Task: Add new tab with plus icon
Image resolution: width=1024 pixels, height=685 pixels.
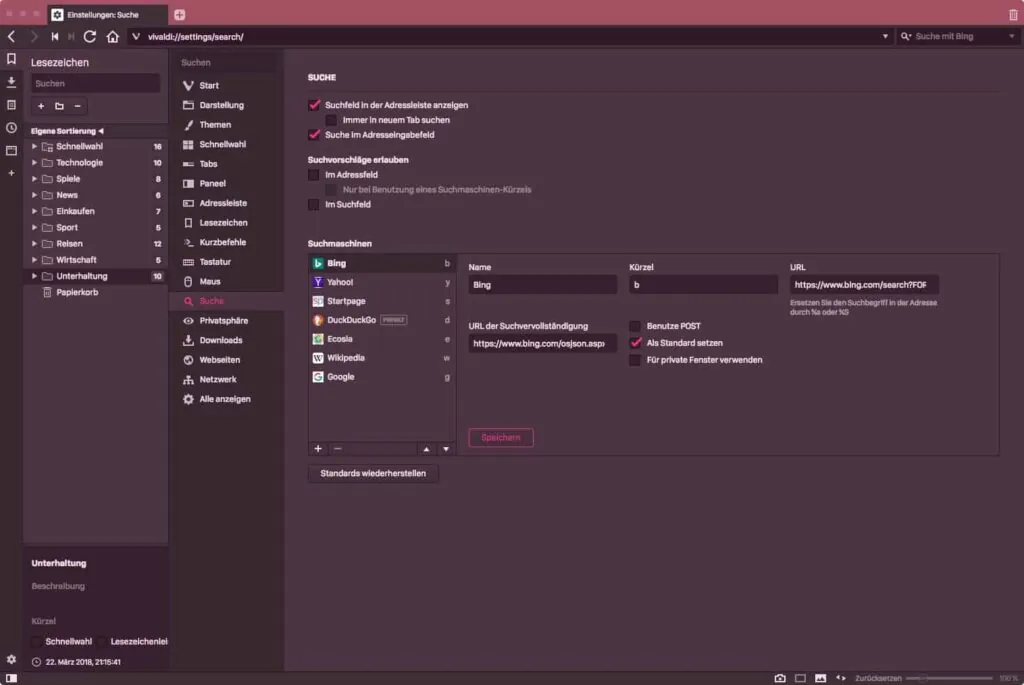Action: 180,15
